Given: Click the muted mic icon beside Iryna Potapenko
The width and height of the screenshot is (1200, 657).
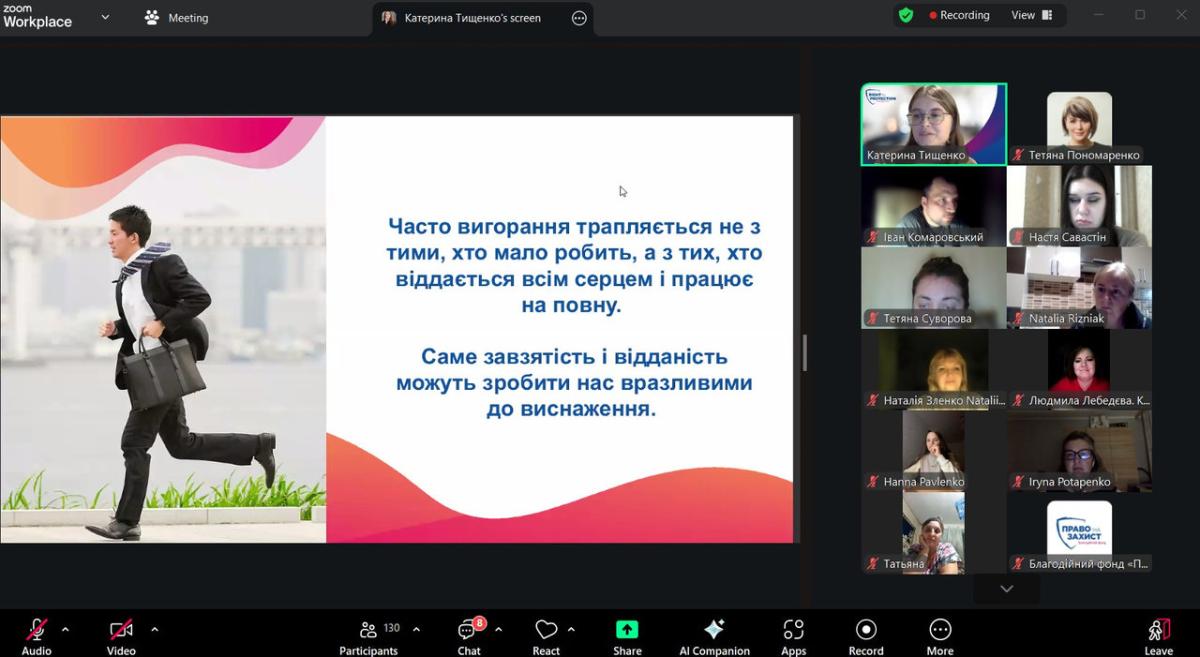Looking at the screenshot, I should click(x=1018, y=482).
